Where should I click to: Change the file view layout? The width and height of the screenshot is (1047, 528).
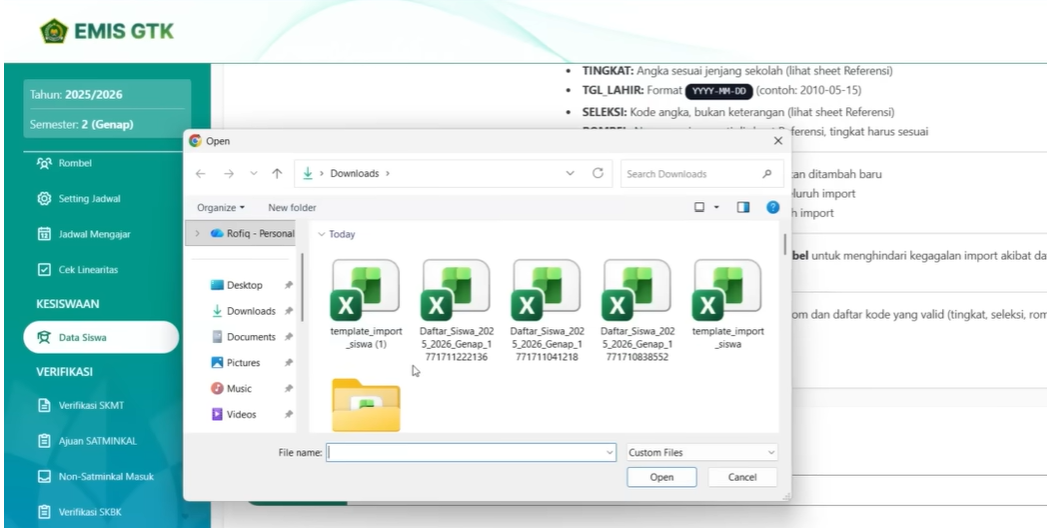699,208
